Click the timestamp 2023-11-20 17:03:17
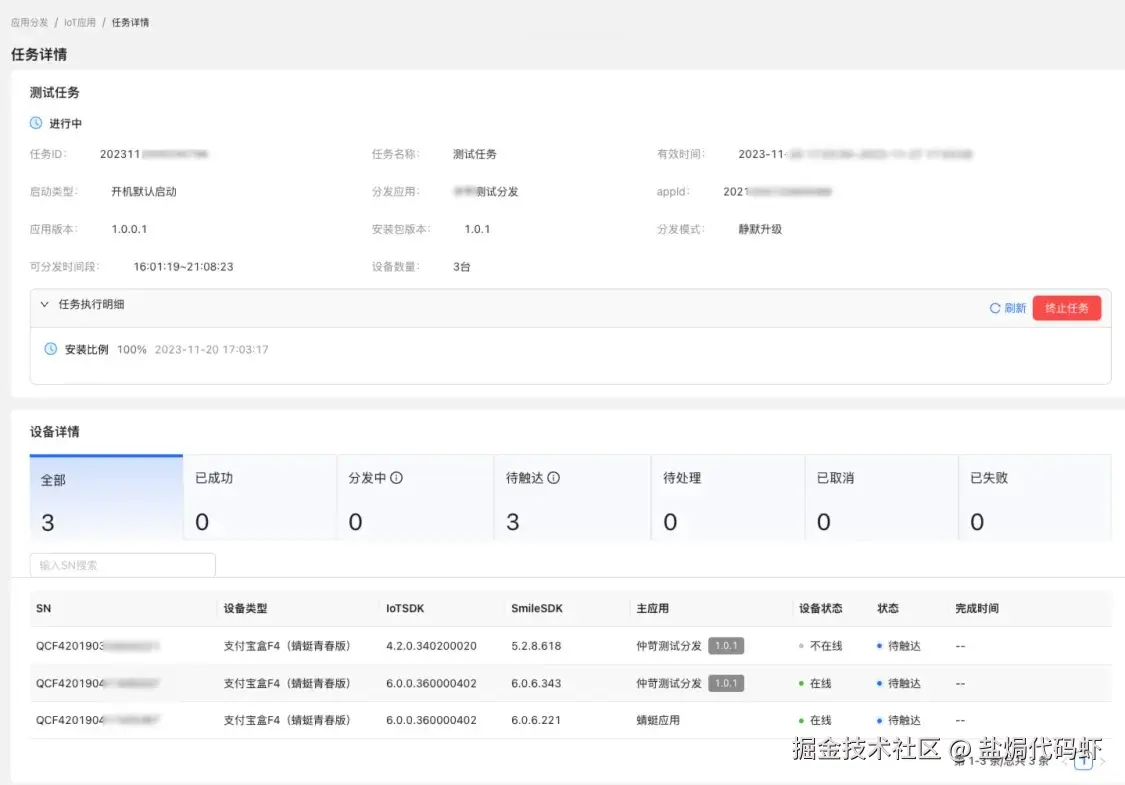The width and height of the screenshot is (1125, 785). [x=212, y=349]
